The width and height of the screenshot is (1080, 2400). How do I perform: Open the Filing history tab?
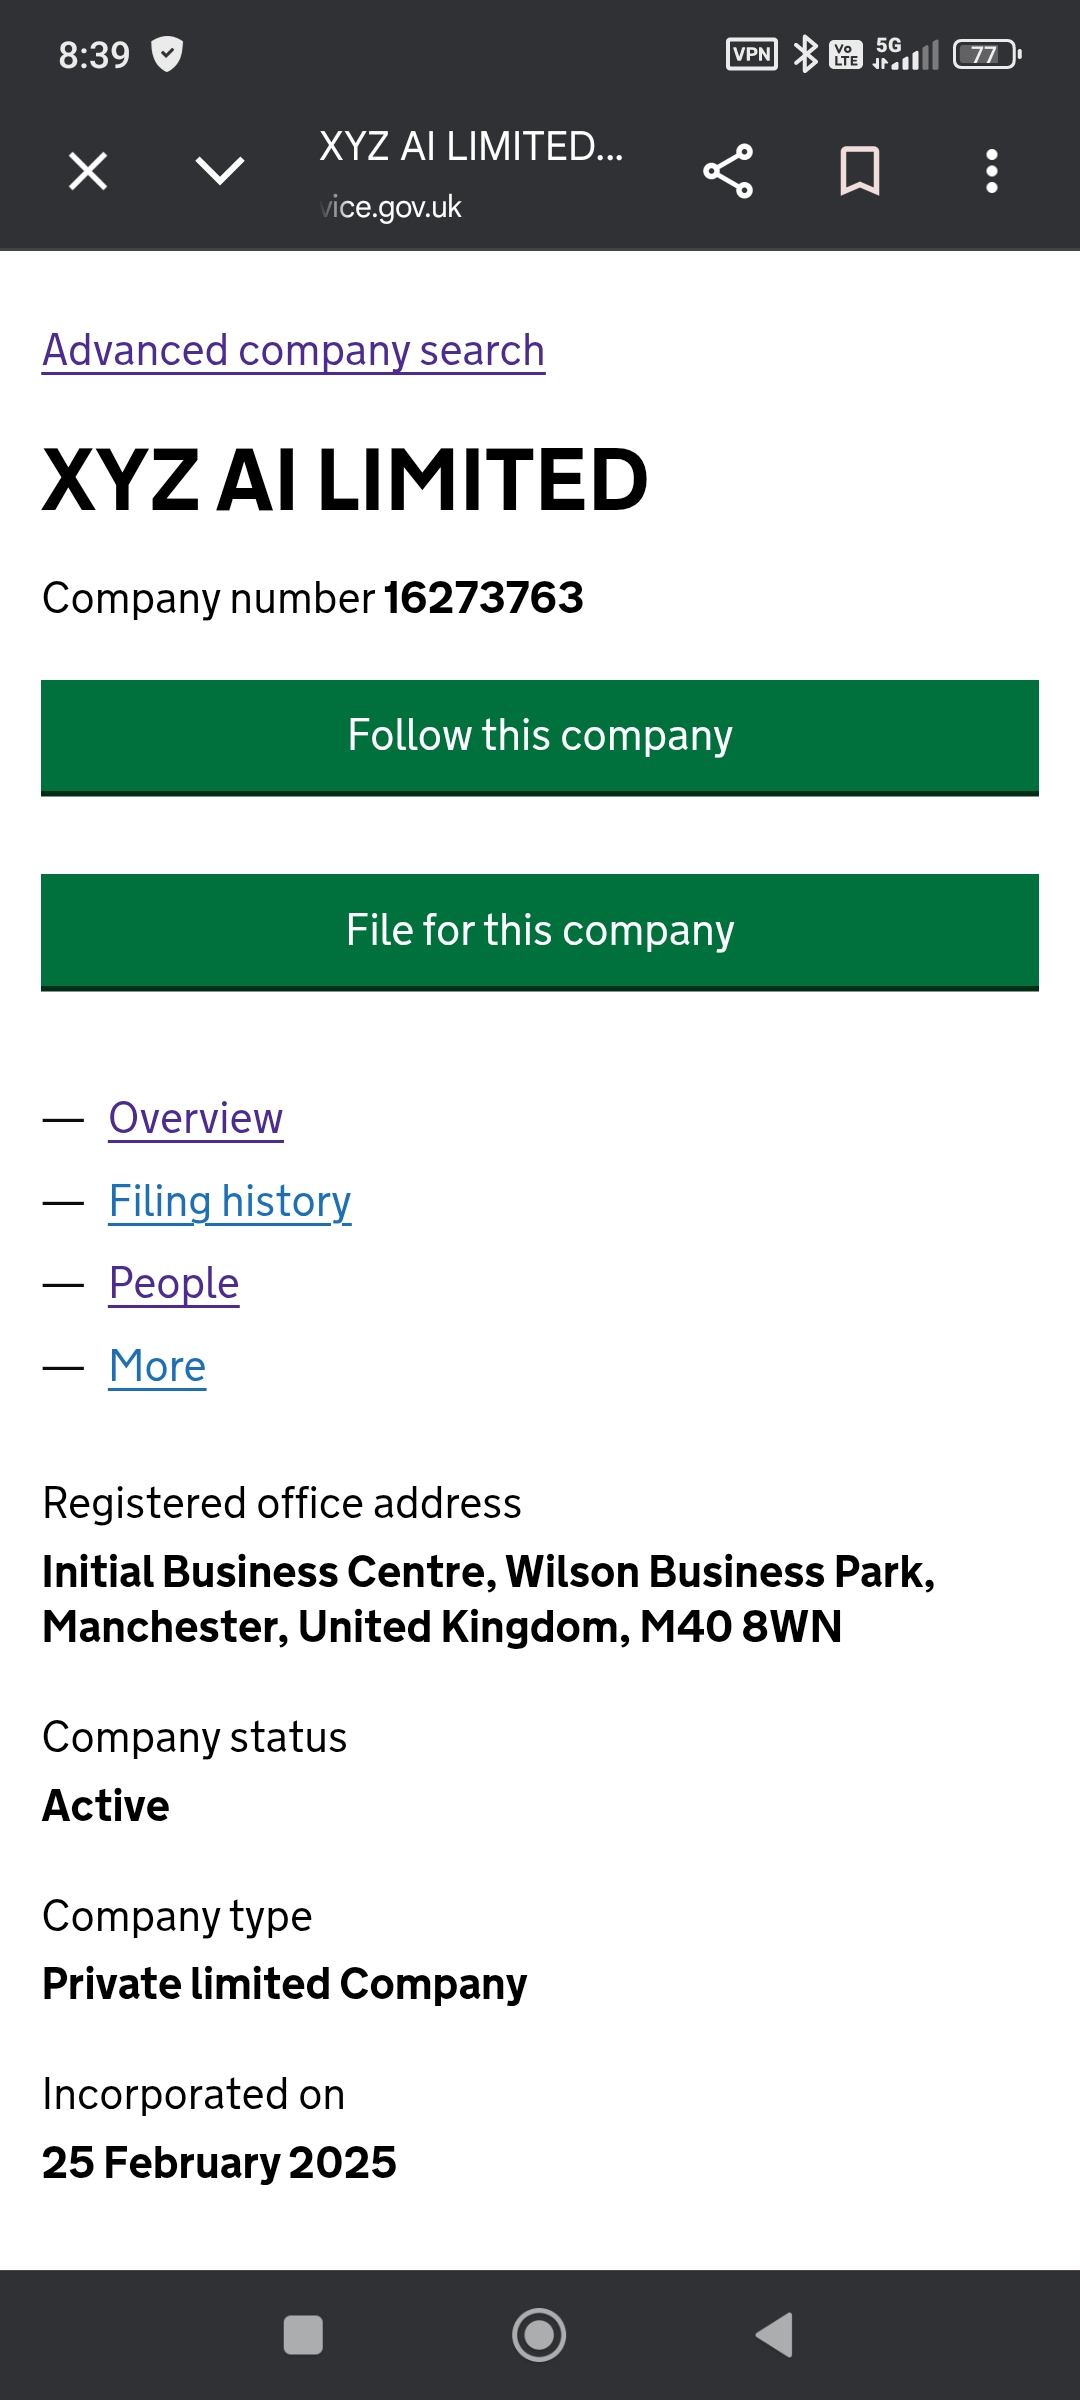pyautogui.click(x=230, y=1201)
